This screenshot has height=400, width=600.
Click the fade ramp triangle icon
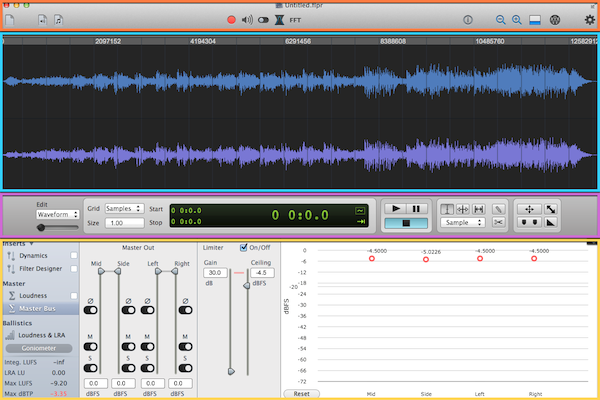(x=551, y=222)
